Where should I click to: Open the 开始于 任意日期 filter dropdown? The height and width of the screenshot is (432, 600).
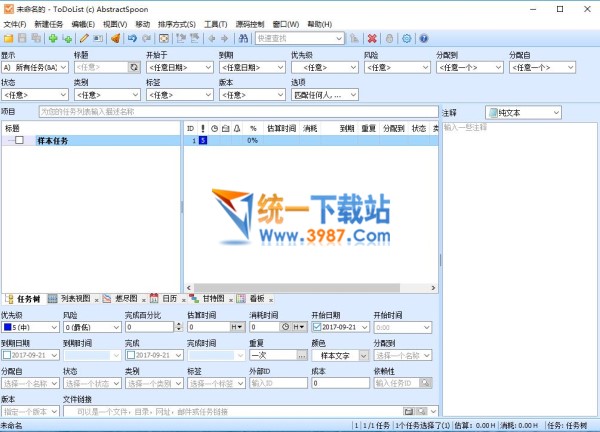pyautogui.click(x=179, y=67)
